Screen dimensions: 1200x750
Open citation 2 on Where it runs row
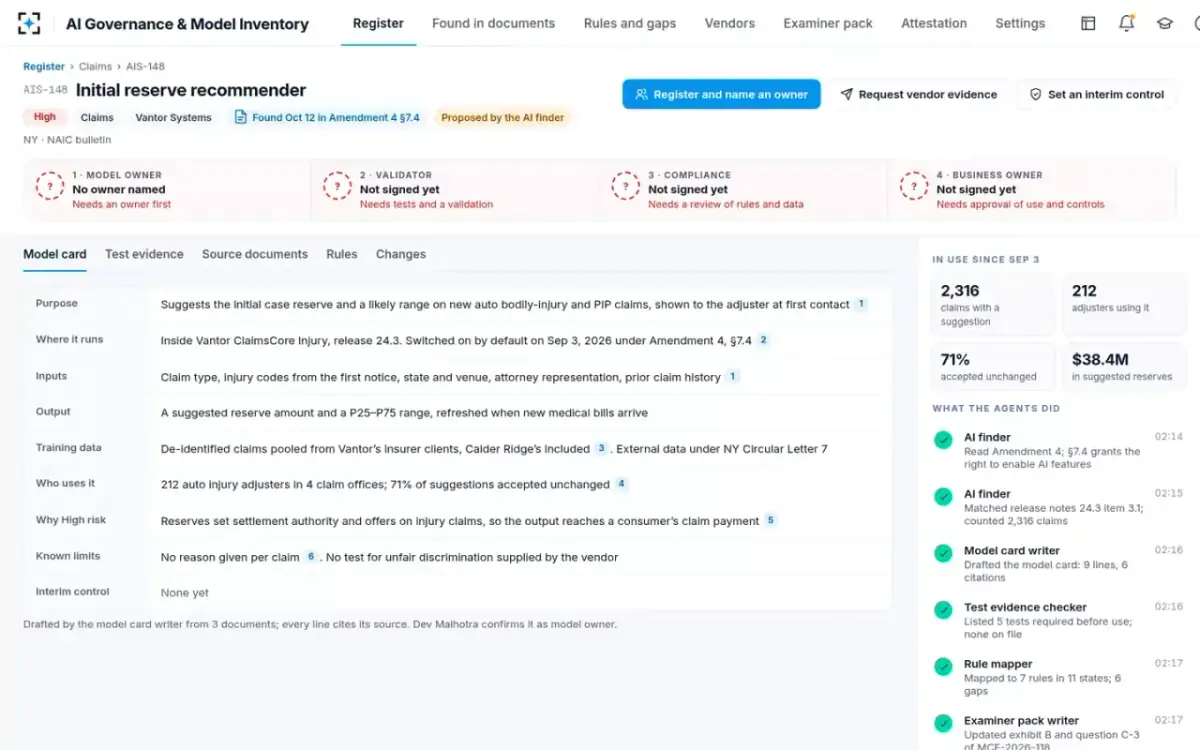coord(763,340)
